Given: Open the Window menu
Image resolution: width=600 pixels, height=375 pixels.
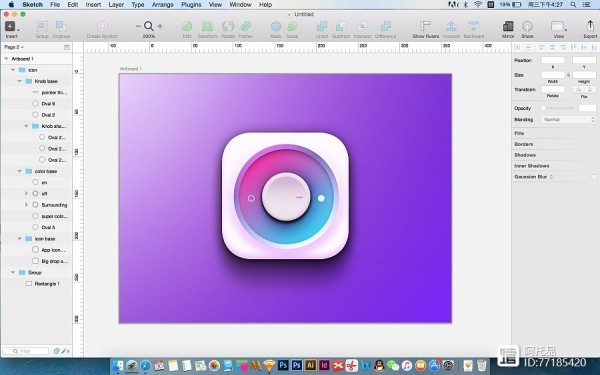Looking at the screenshot, I should 240,5.
